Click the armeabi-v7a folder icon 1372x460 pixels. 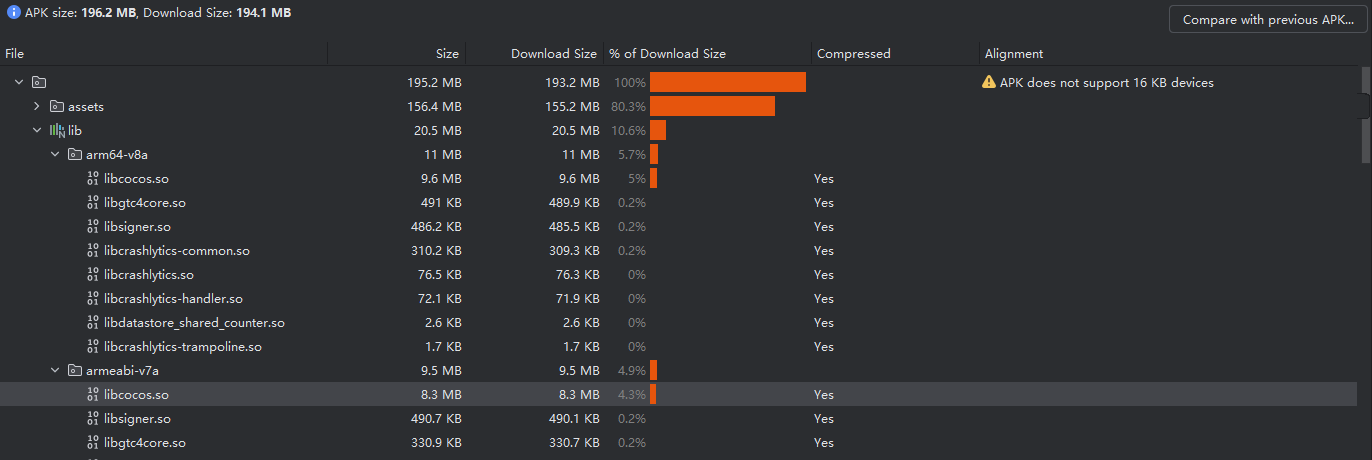[x=75, y=371]
